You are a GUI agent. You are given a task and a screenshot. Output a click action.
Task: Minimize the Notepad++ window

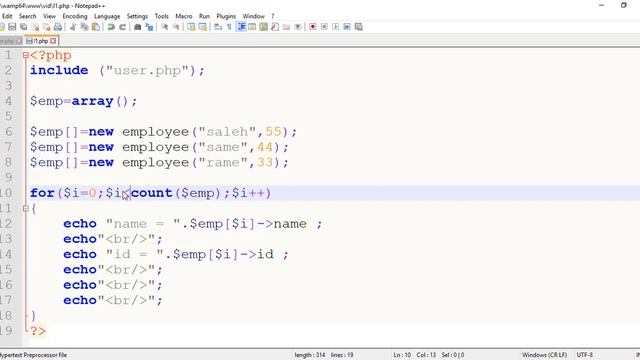(601, 5)
